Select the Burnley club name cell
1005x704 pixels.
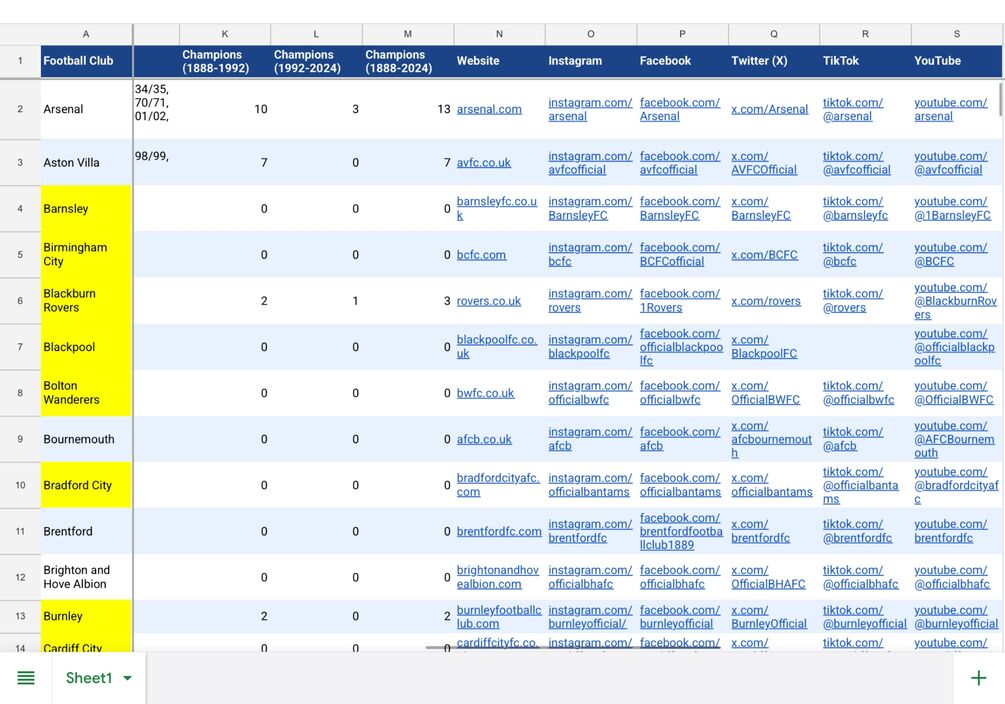coord(86,617)
